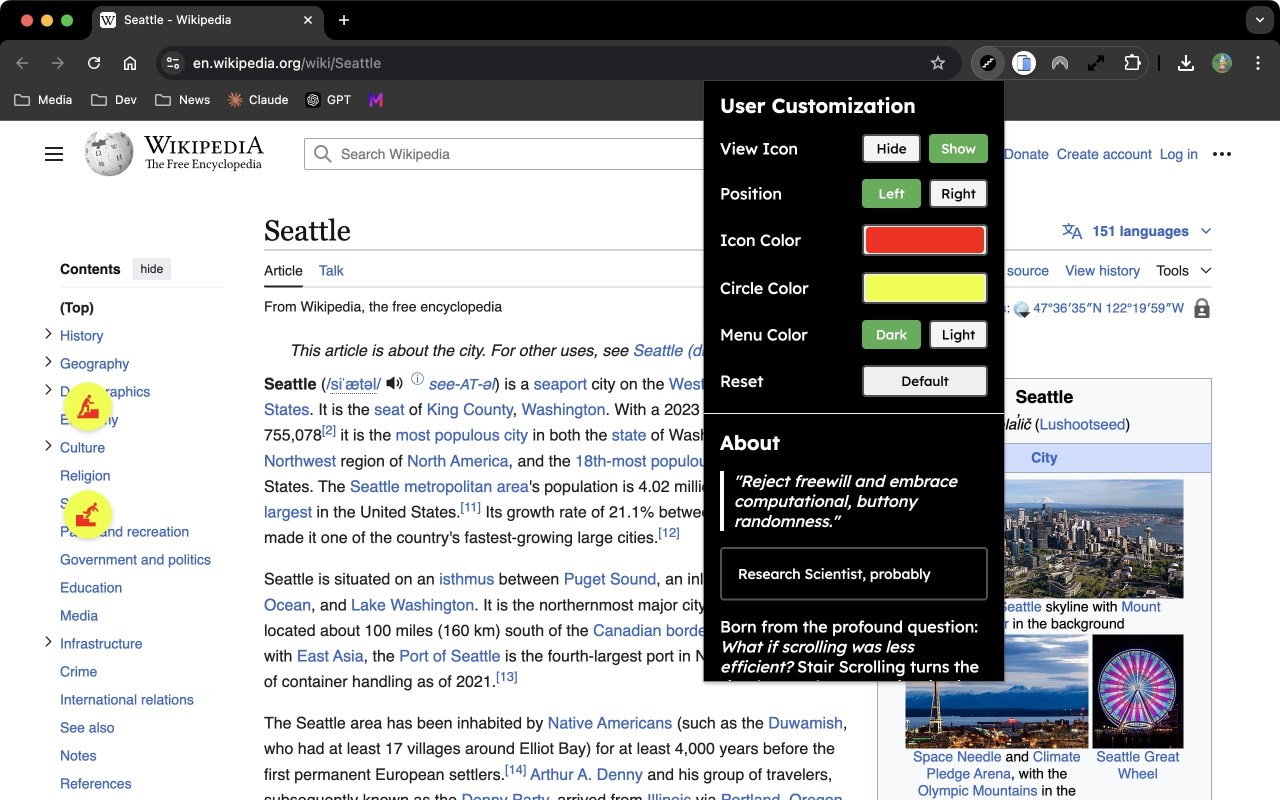The width and height of the screenshot is (1280, 800).
Task: Click the Search Wikipedia input field
Action: click(x=505, y=154)
